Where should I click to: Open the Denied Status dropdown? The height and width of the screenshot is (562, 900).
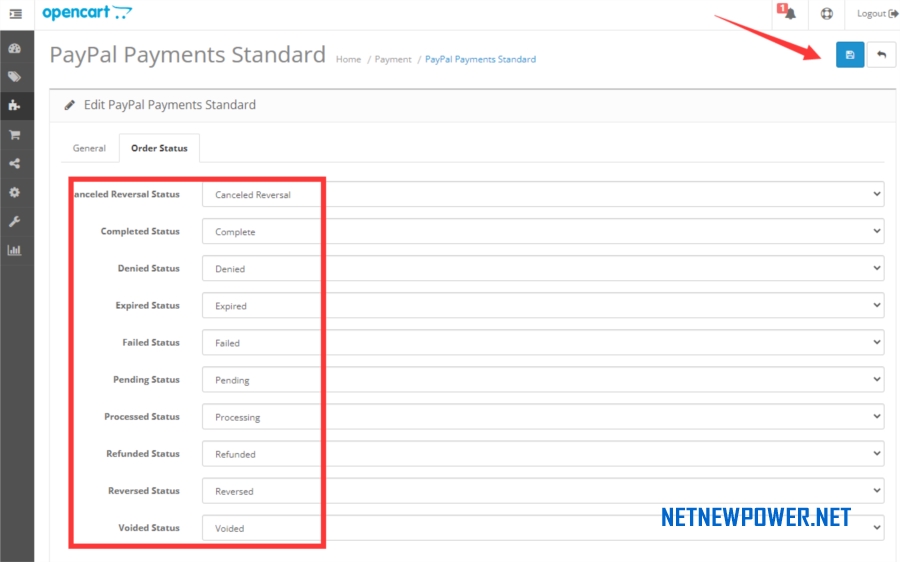(543, 268)
